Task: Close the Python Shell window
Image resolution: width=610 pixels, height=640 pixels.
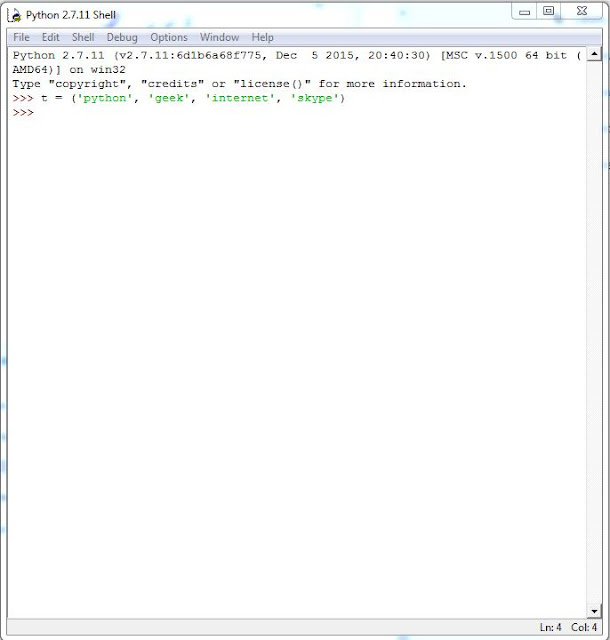Action: (x=582, y=11)
